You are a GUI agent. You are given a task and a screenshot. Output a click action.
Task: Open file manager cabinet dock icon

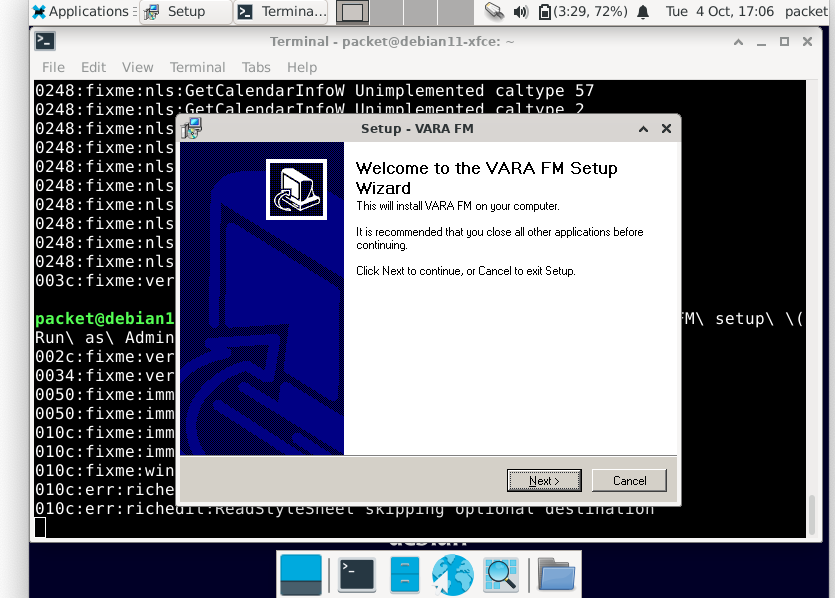click(x=405, y=575)
